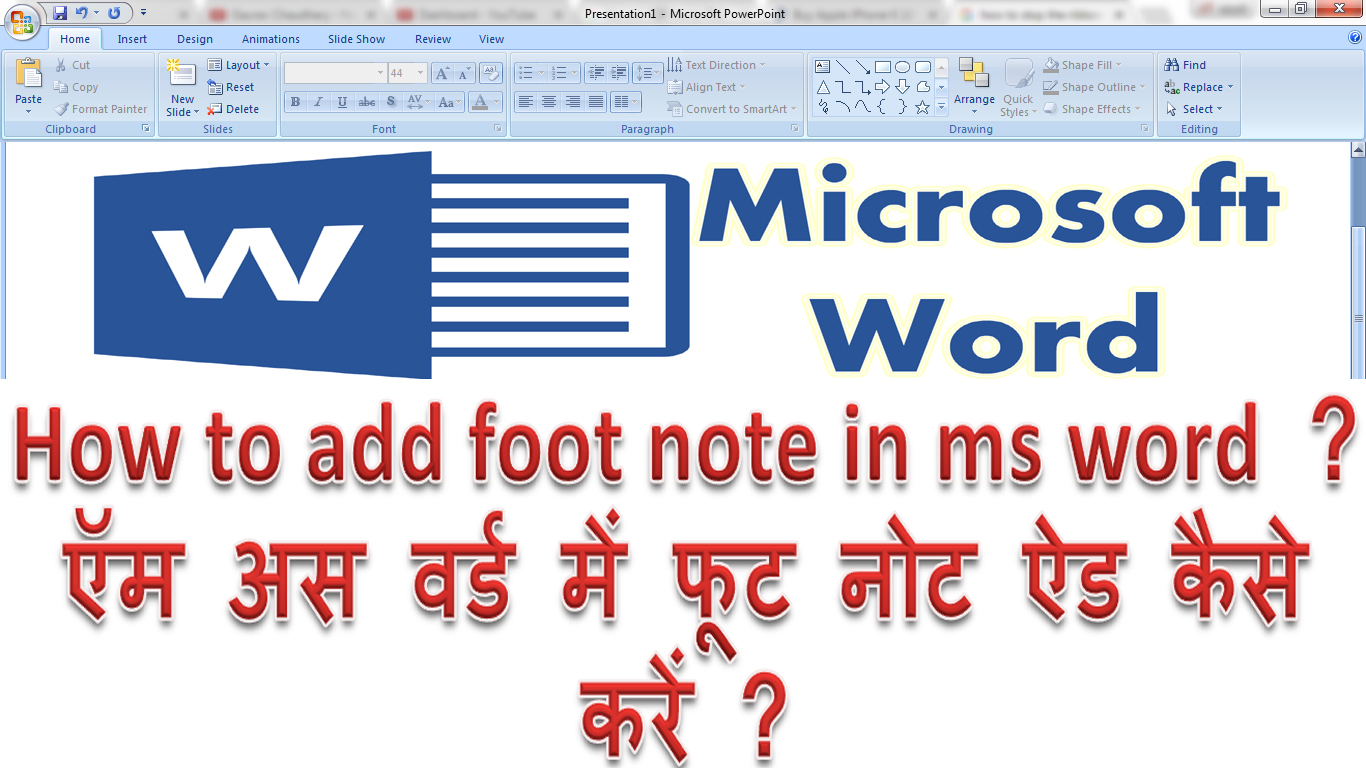Apply Shape Fill to the selection
This screenshot has width=1366, height=768.
pos(1082,64)
